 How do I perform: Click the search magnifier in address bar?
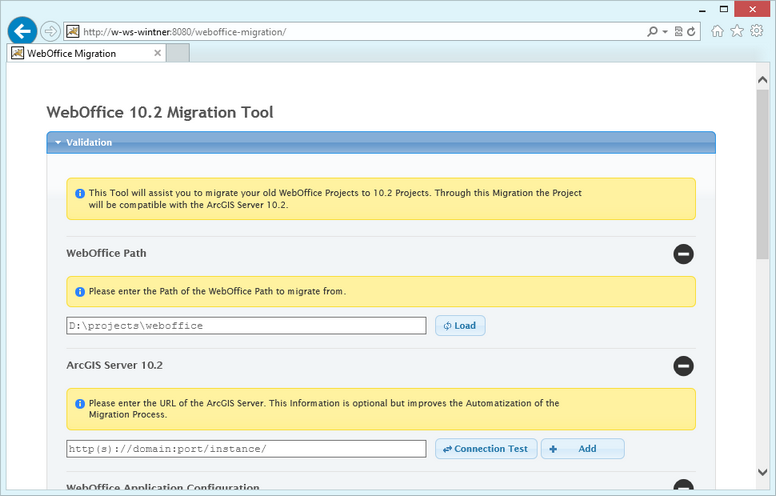coord(652,32)
